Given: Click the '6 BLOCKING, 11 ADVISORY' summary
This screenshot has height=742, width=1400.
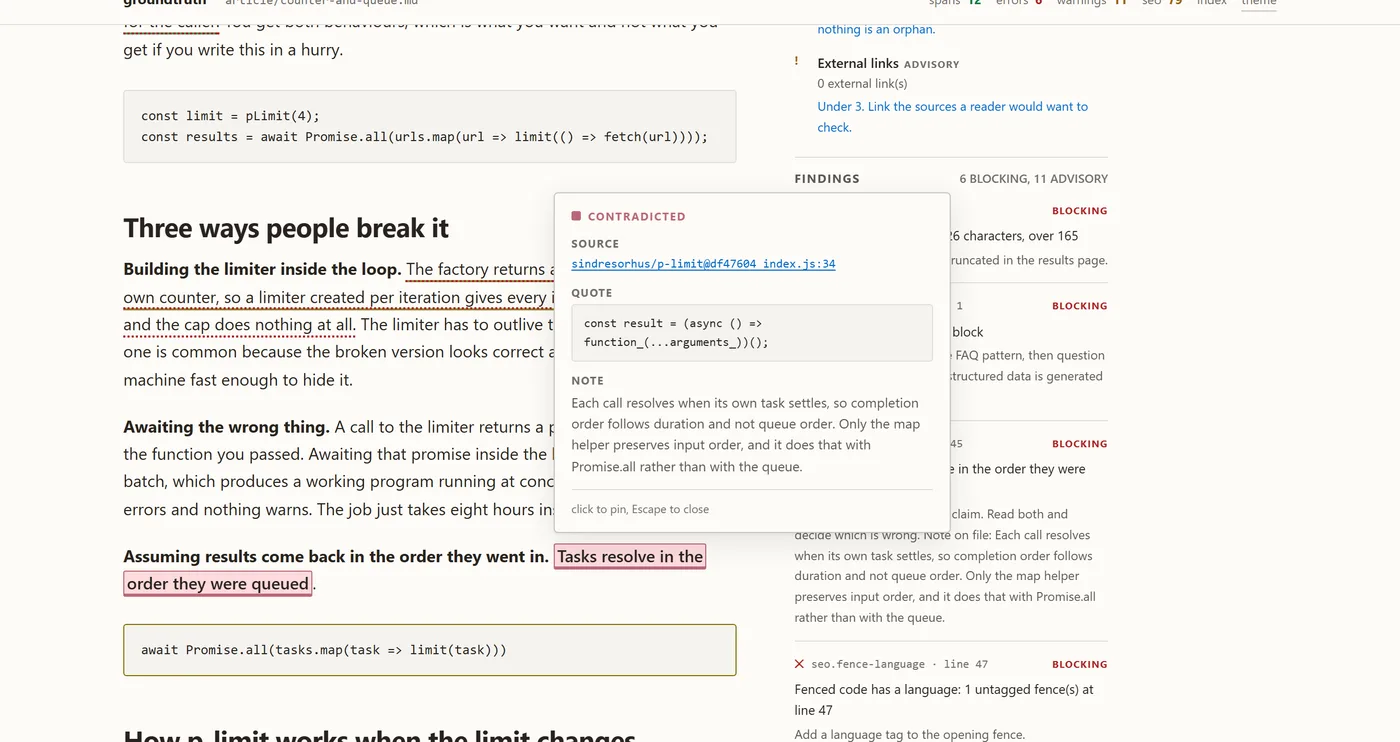Looking at the screenshot, I should (1033, 179).
